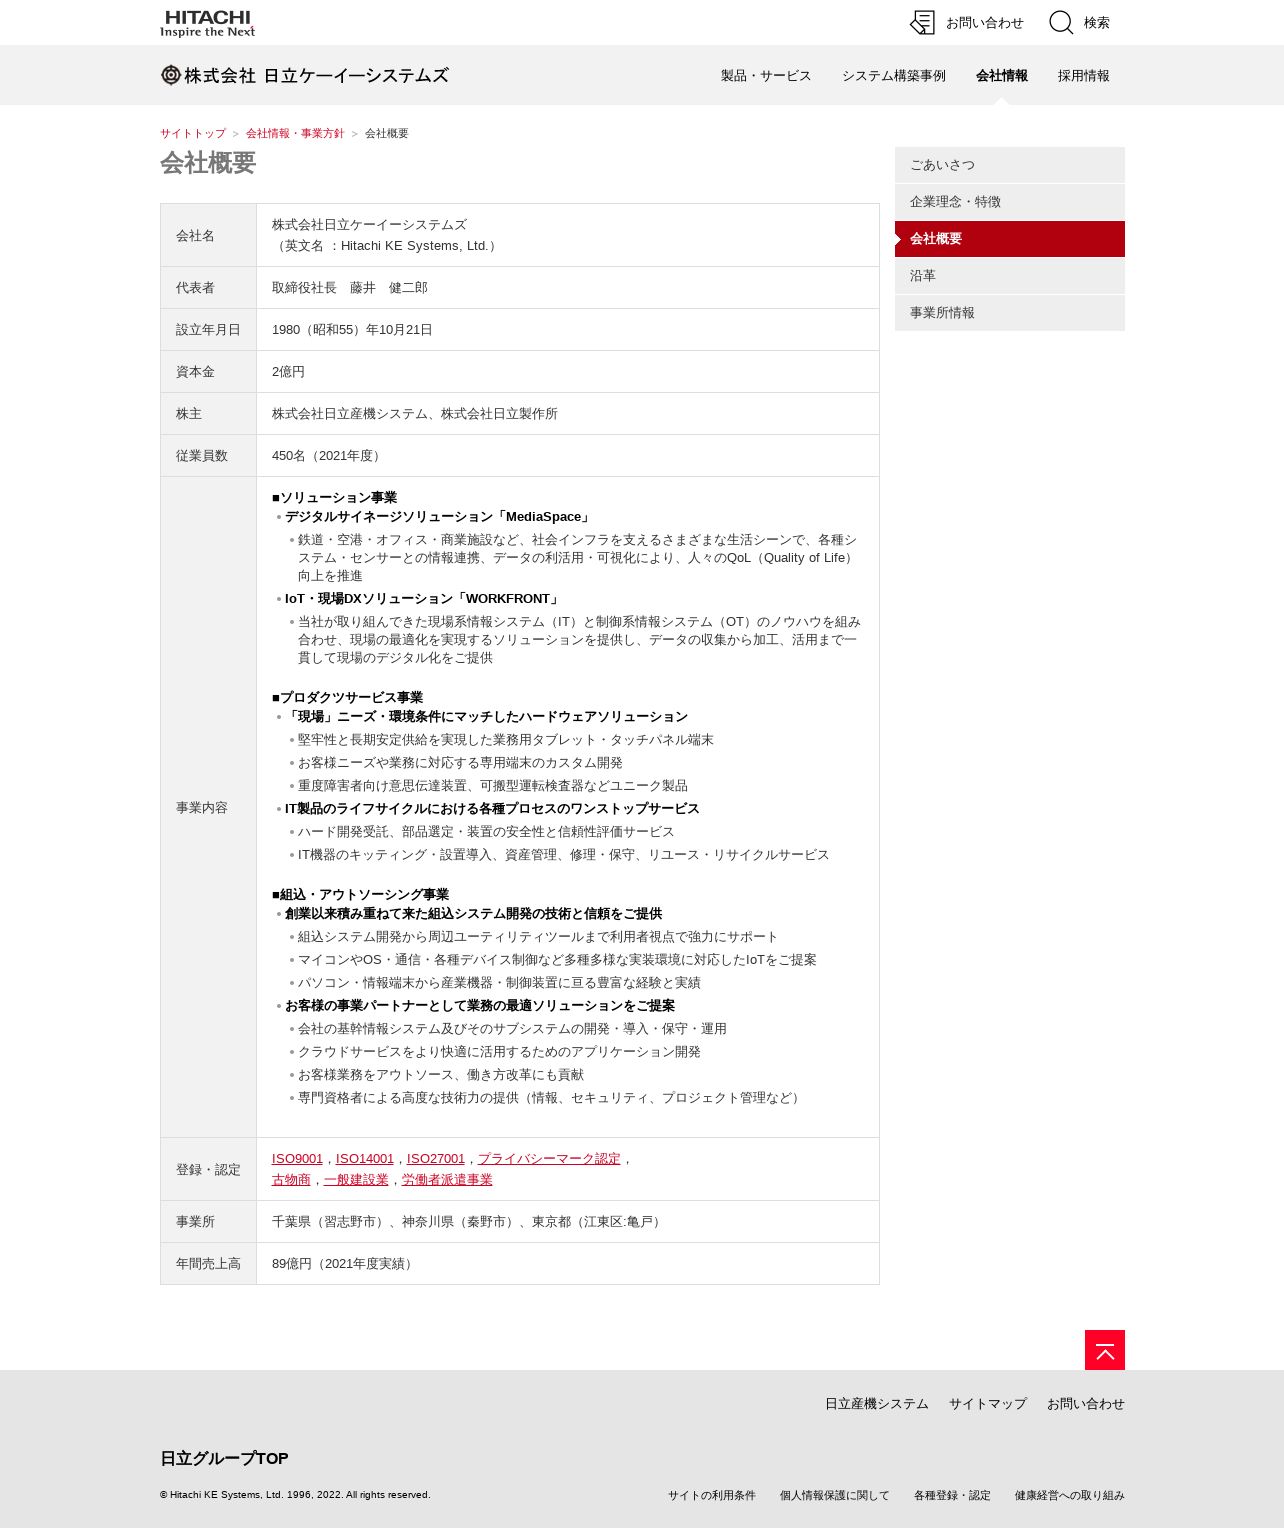This screenshot has height=1528, width=1284.
Task: Click the ■プロダクツサービス事業 heading
Action: (347, 698)
